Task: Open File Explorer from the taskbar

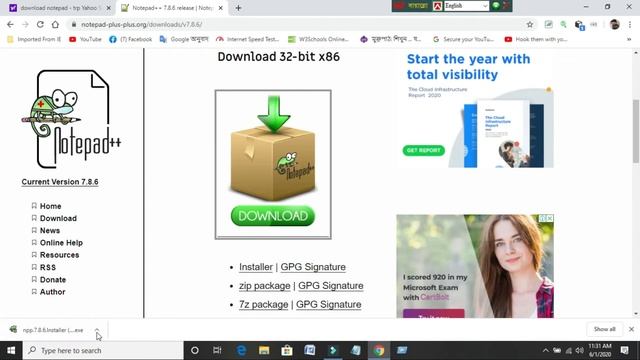Action: pos(264,350)
